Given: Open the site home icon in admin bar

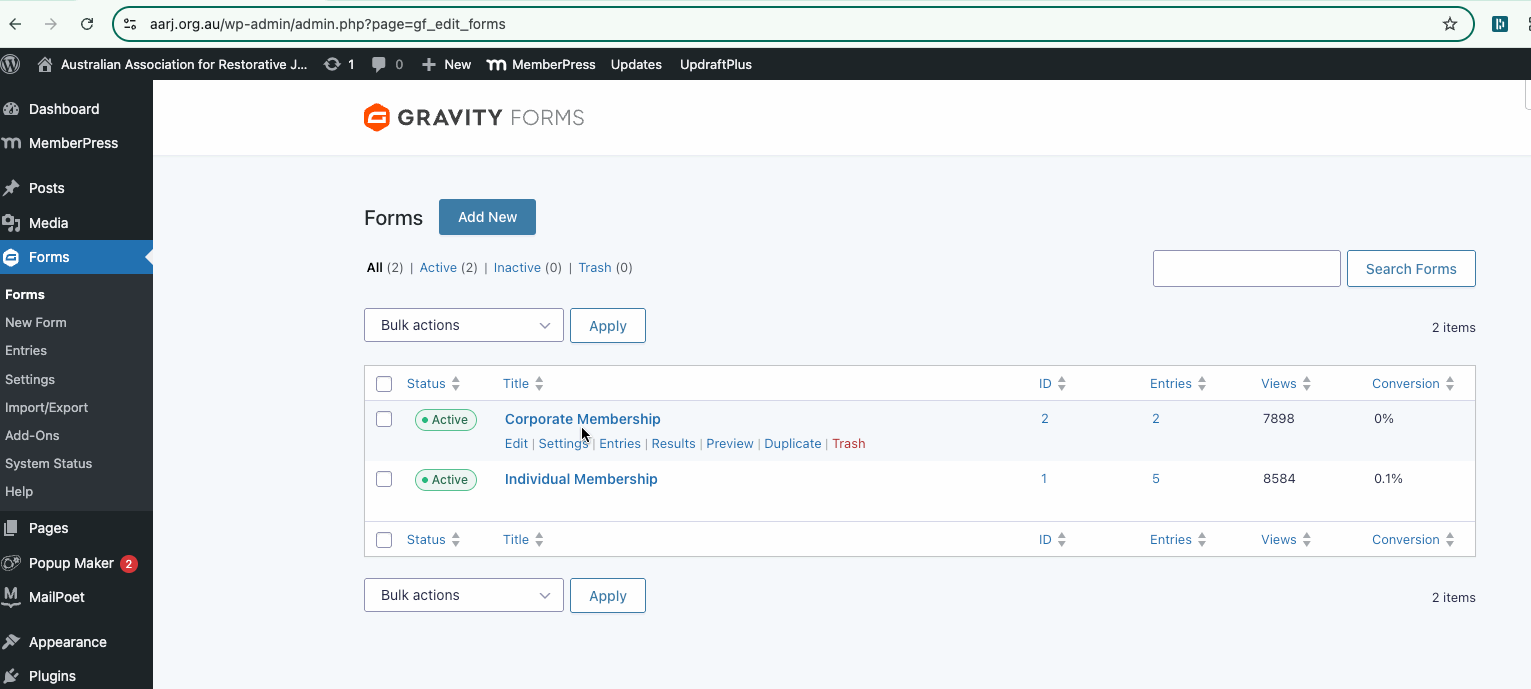Looking at the screenshot, I should tap(45, 64).
